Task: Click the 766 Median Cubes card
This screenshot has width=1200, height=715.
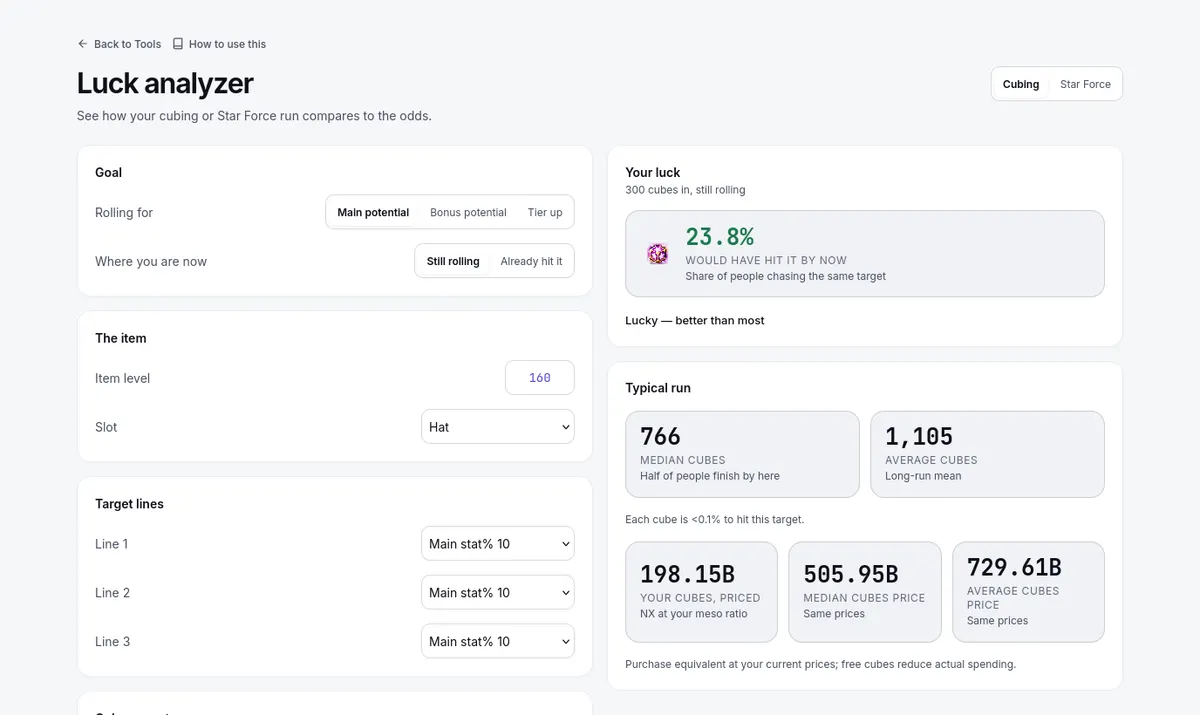Action: pyautogui.click(x=742, y=454)
